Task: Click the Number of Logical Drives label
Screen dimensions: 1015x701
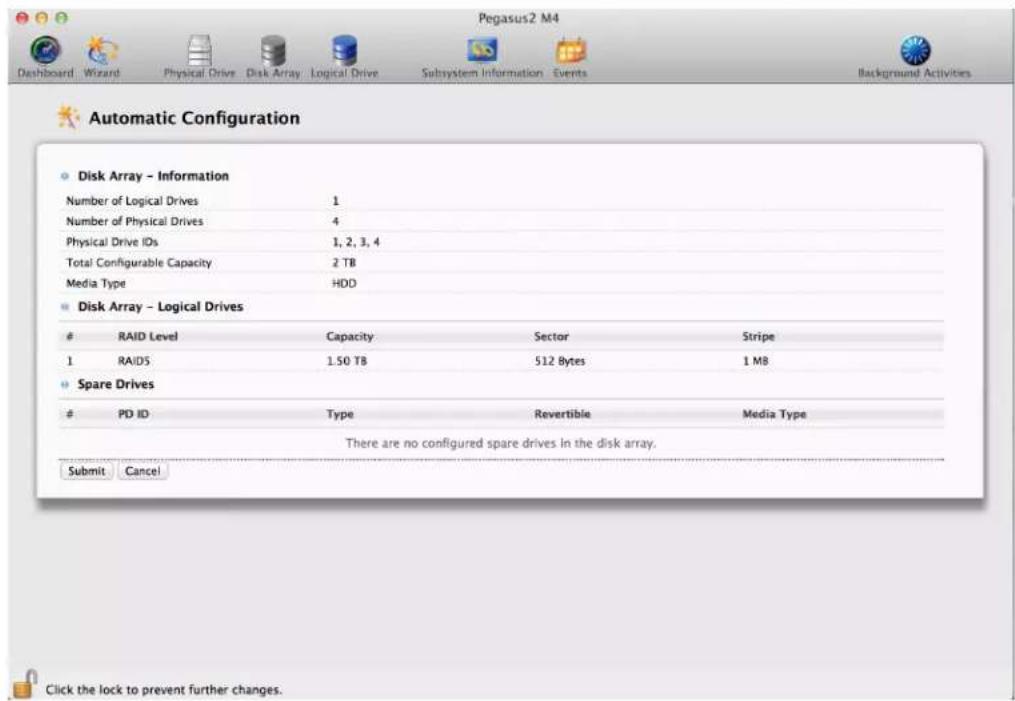Action: [x=132, y=201]
